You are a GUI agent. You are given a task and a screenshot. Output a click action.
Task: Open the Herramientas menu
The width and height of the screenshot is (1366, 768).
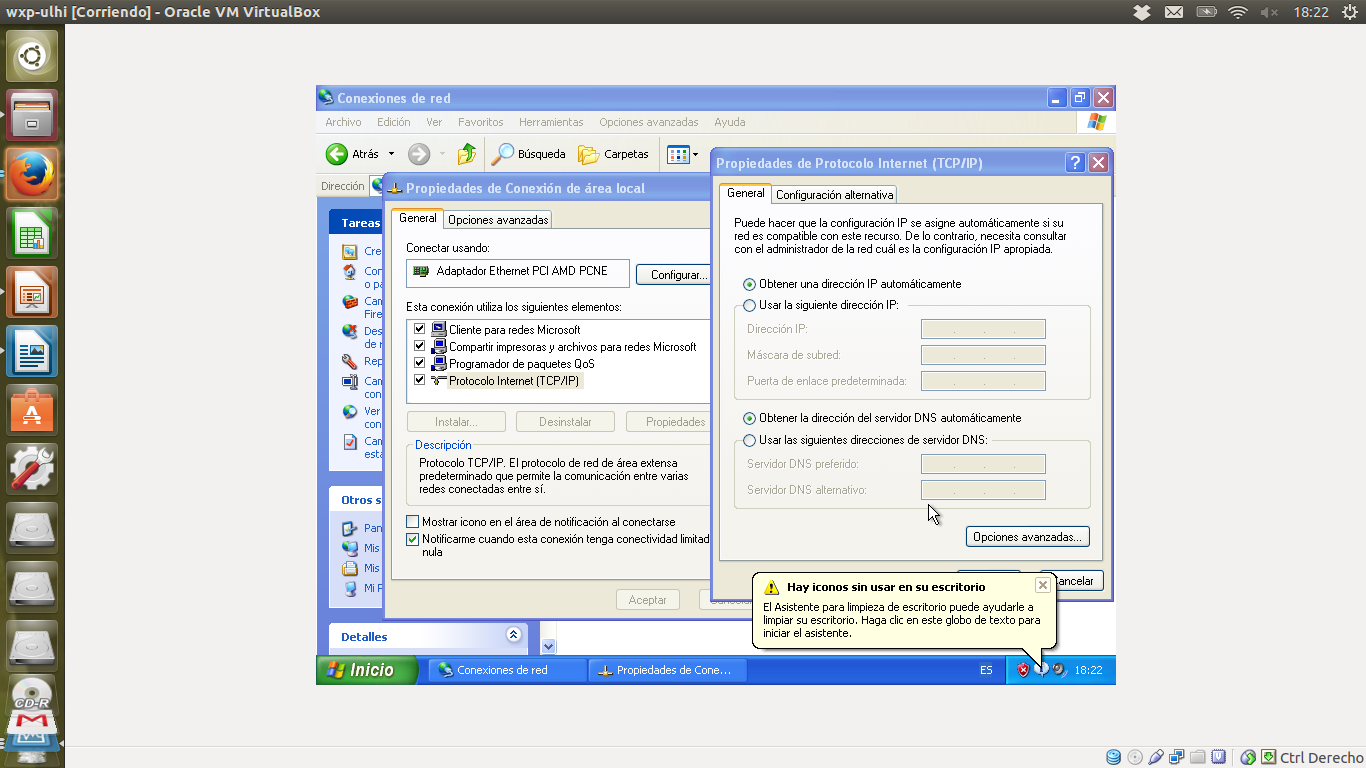[551, 122]
